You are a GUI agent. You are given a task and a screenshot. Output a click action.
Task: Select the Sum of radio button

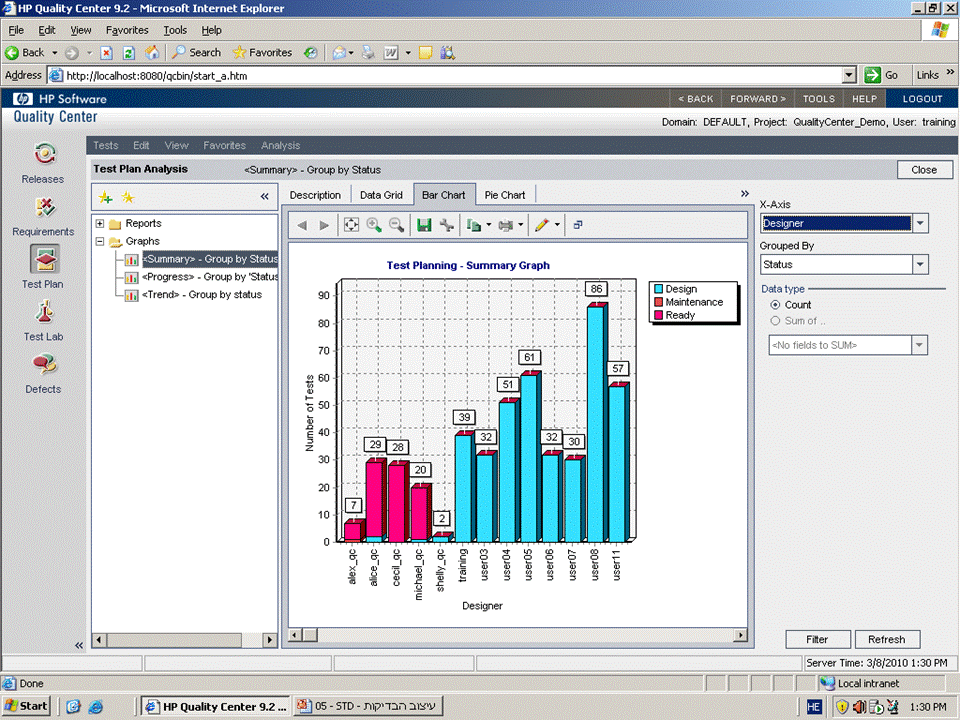click(x=775, y=321)
